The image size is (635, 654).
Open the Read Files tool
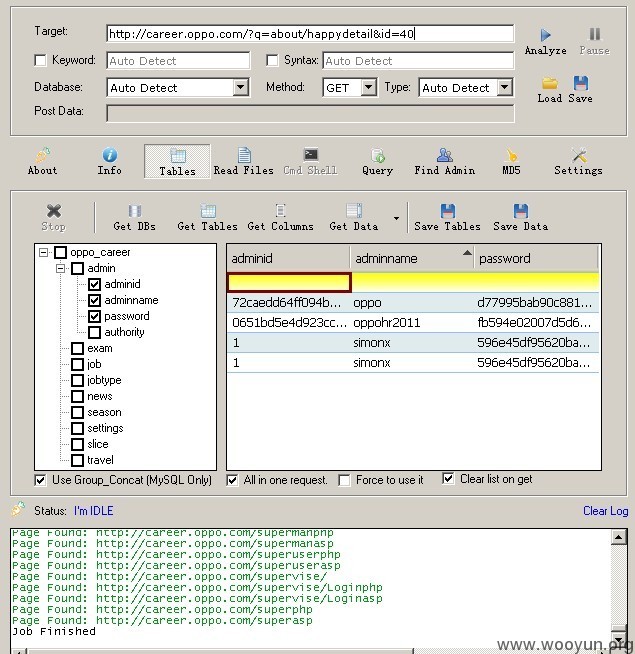point(244,161)
